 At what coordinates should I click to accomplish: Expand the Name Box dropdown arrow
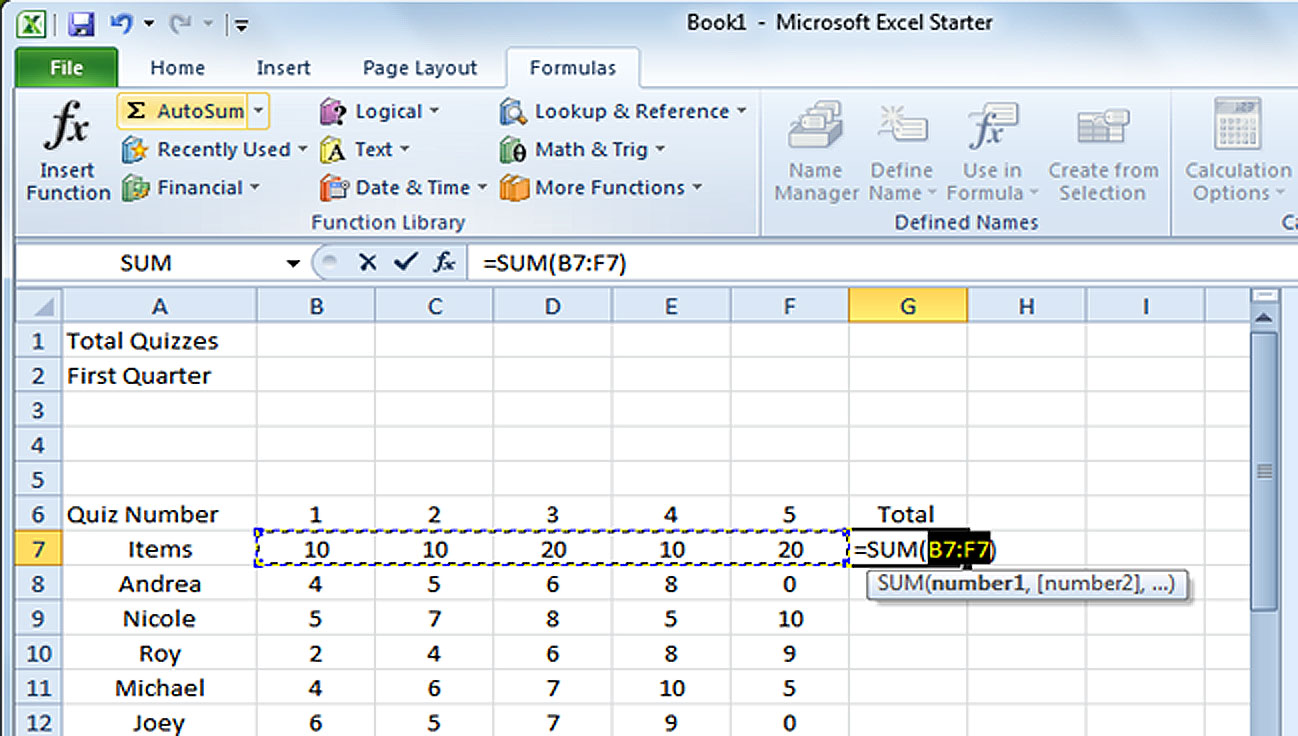click(293, 264)
